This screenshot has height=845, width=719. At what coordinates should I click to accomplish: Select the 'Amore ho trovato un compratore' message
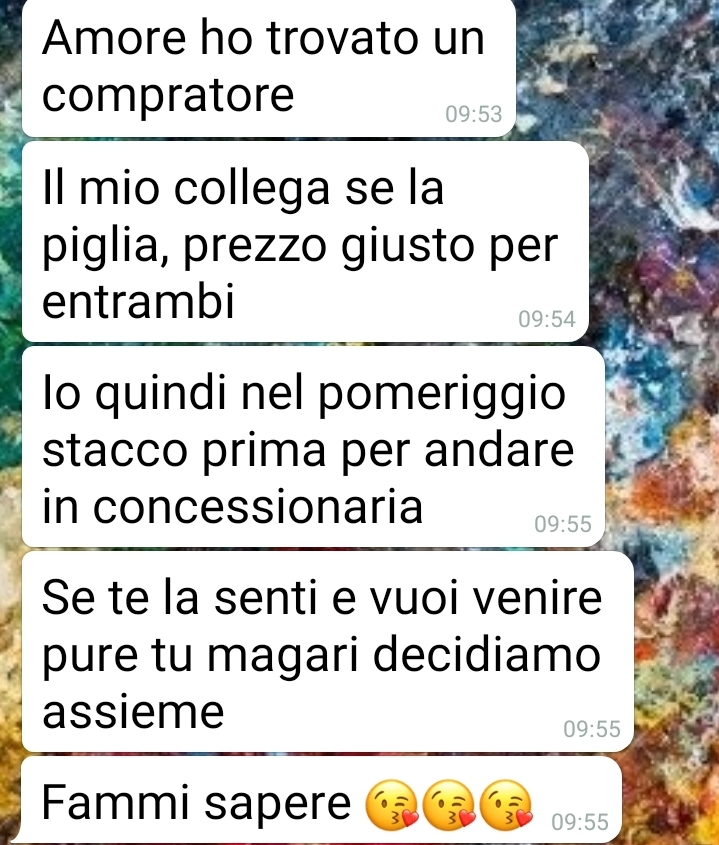click(x=268, y=67)
